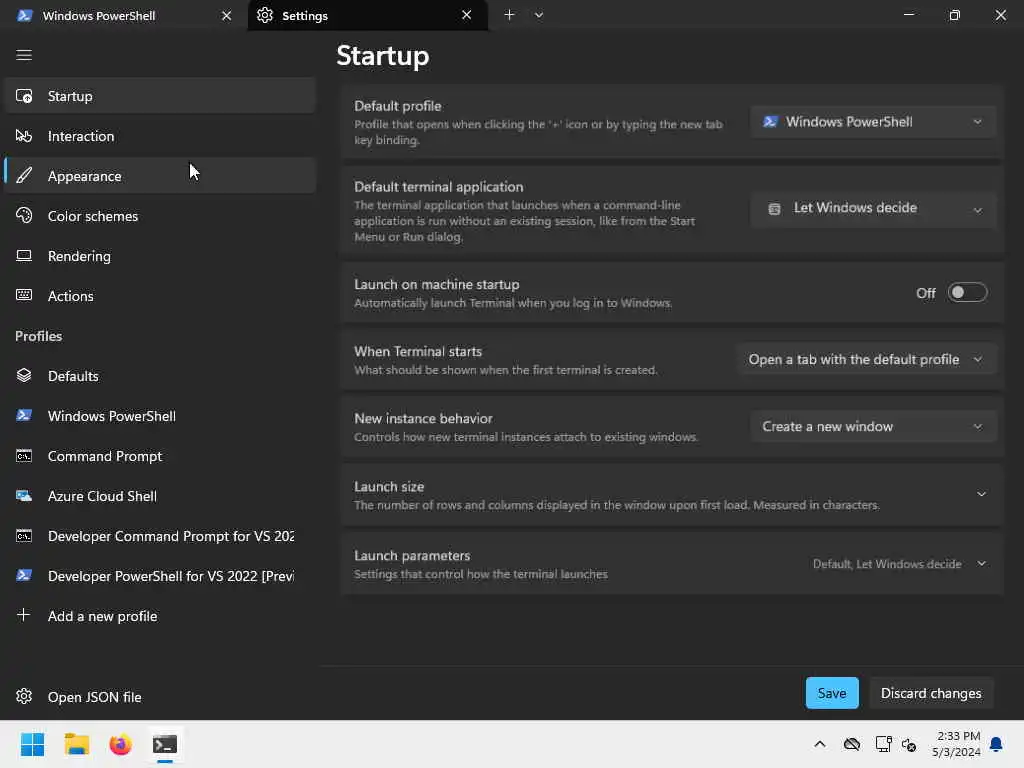Close the Settings tab
The width and height of the screenshot is (1024, 768).
pyautogui.click(x=466, y=15)
